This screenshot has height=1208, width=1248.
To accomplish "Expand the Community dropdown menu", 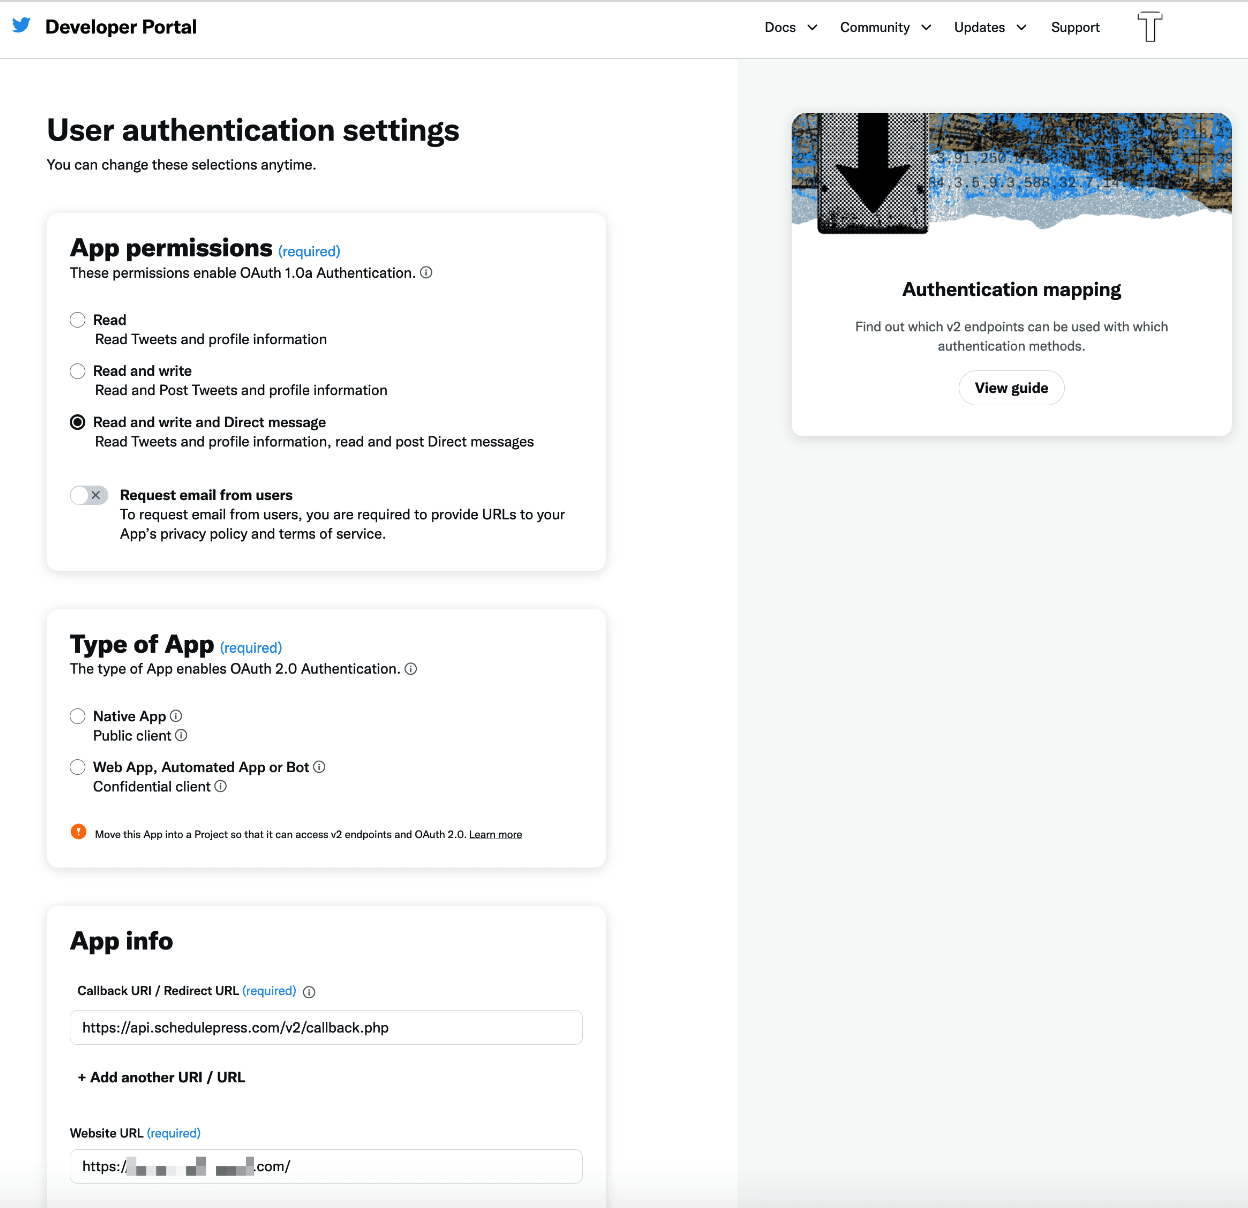I will (886, 27).
